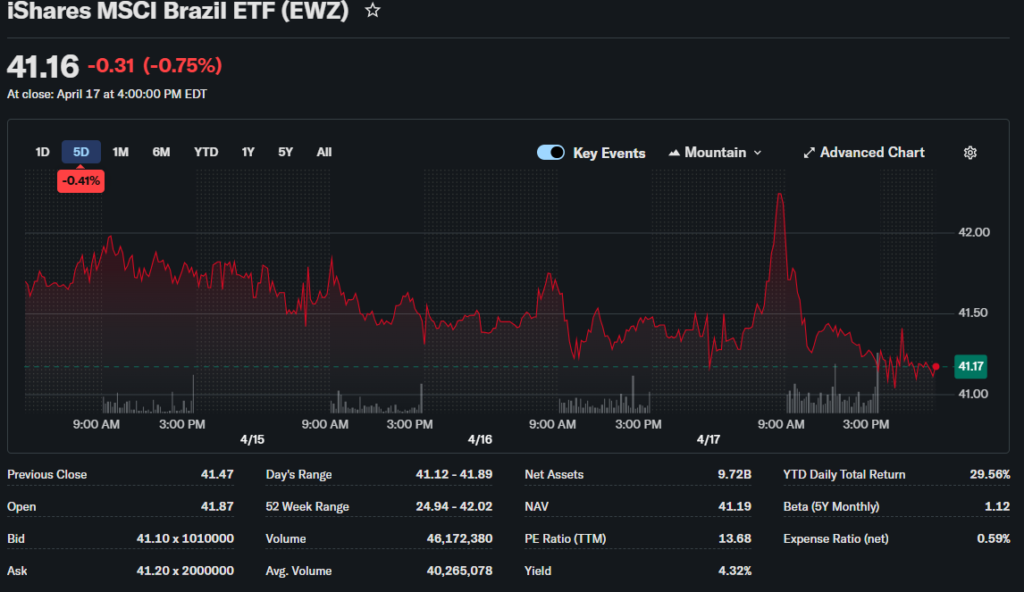Click the 41.17 current price label

pos(971,367)
